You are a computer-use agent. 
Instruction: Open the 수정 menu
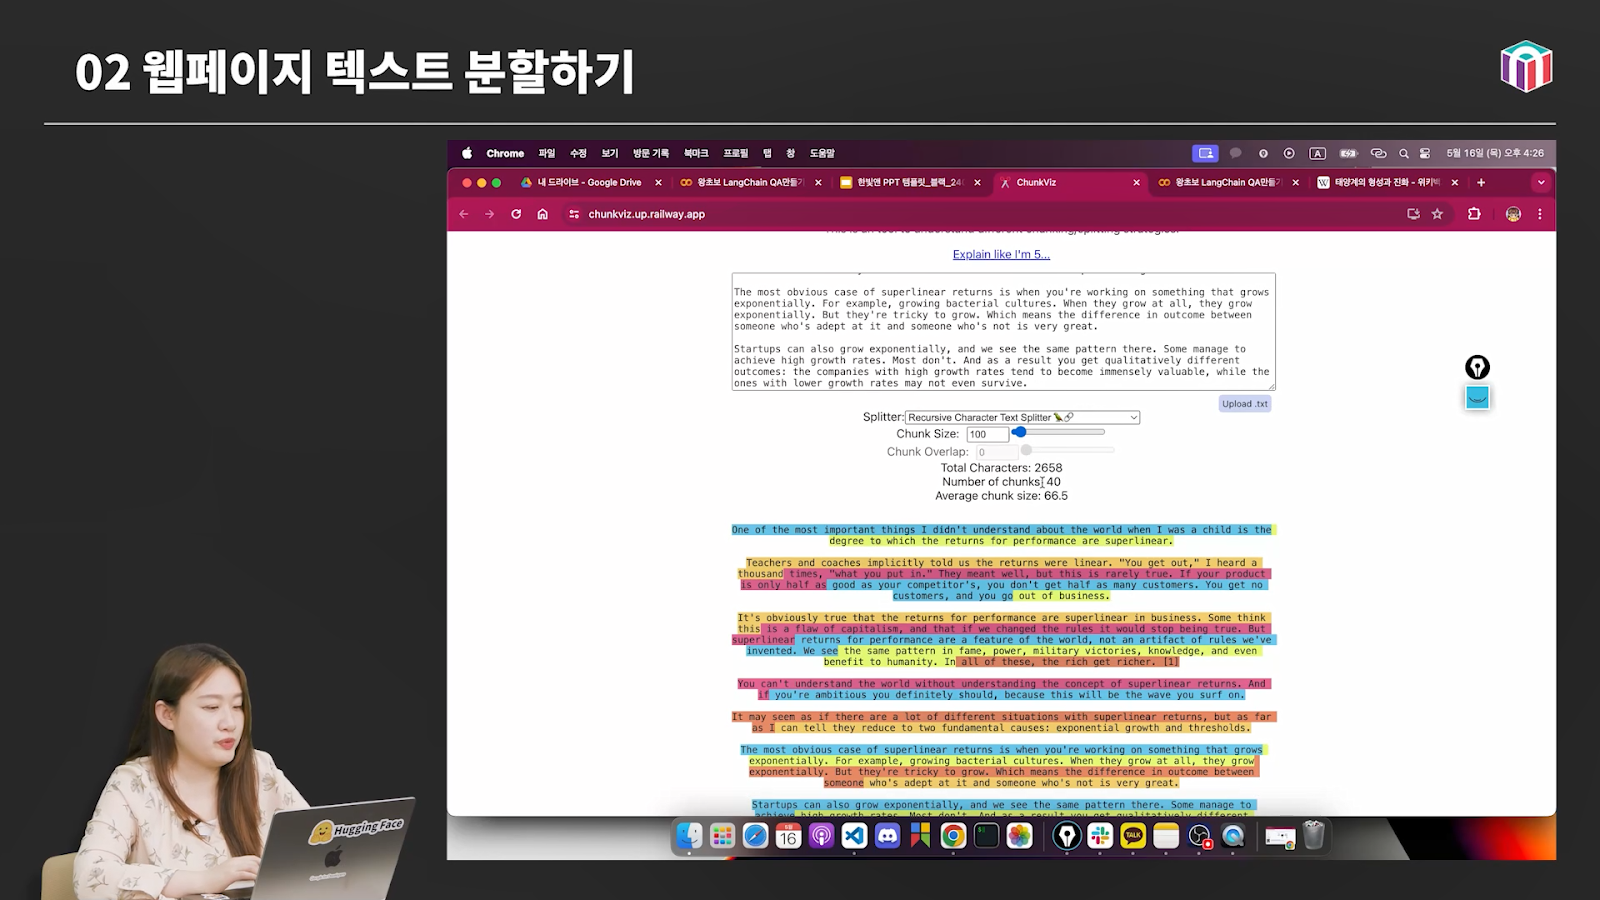578,153
